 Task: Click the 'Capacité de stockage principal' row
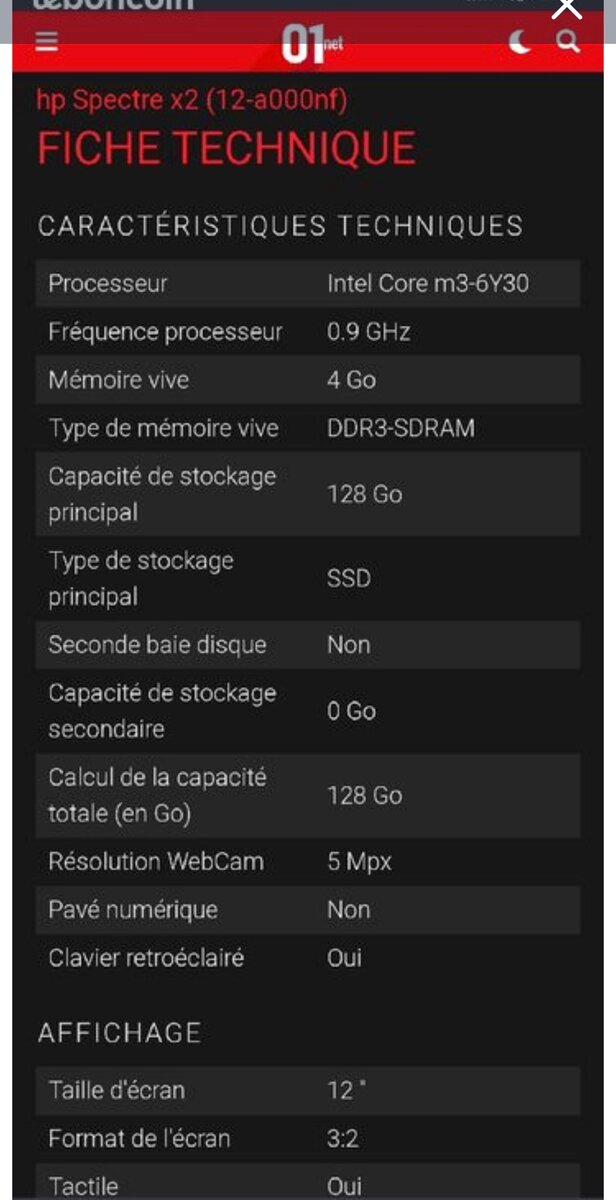pyautogui.click(x=308, y=494)
